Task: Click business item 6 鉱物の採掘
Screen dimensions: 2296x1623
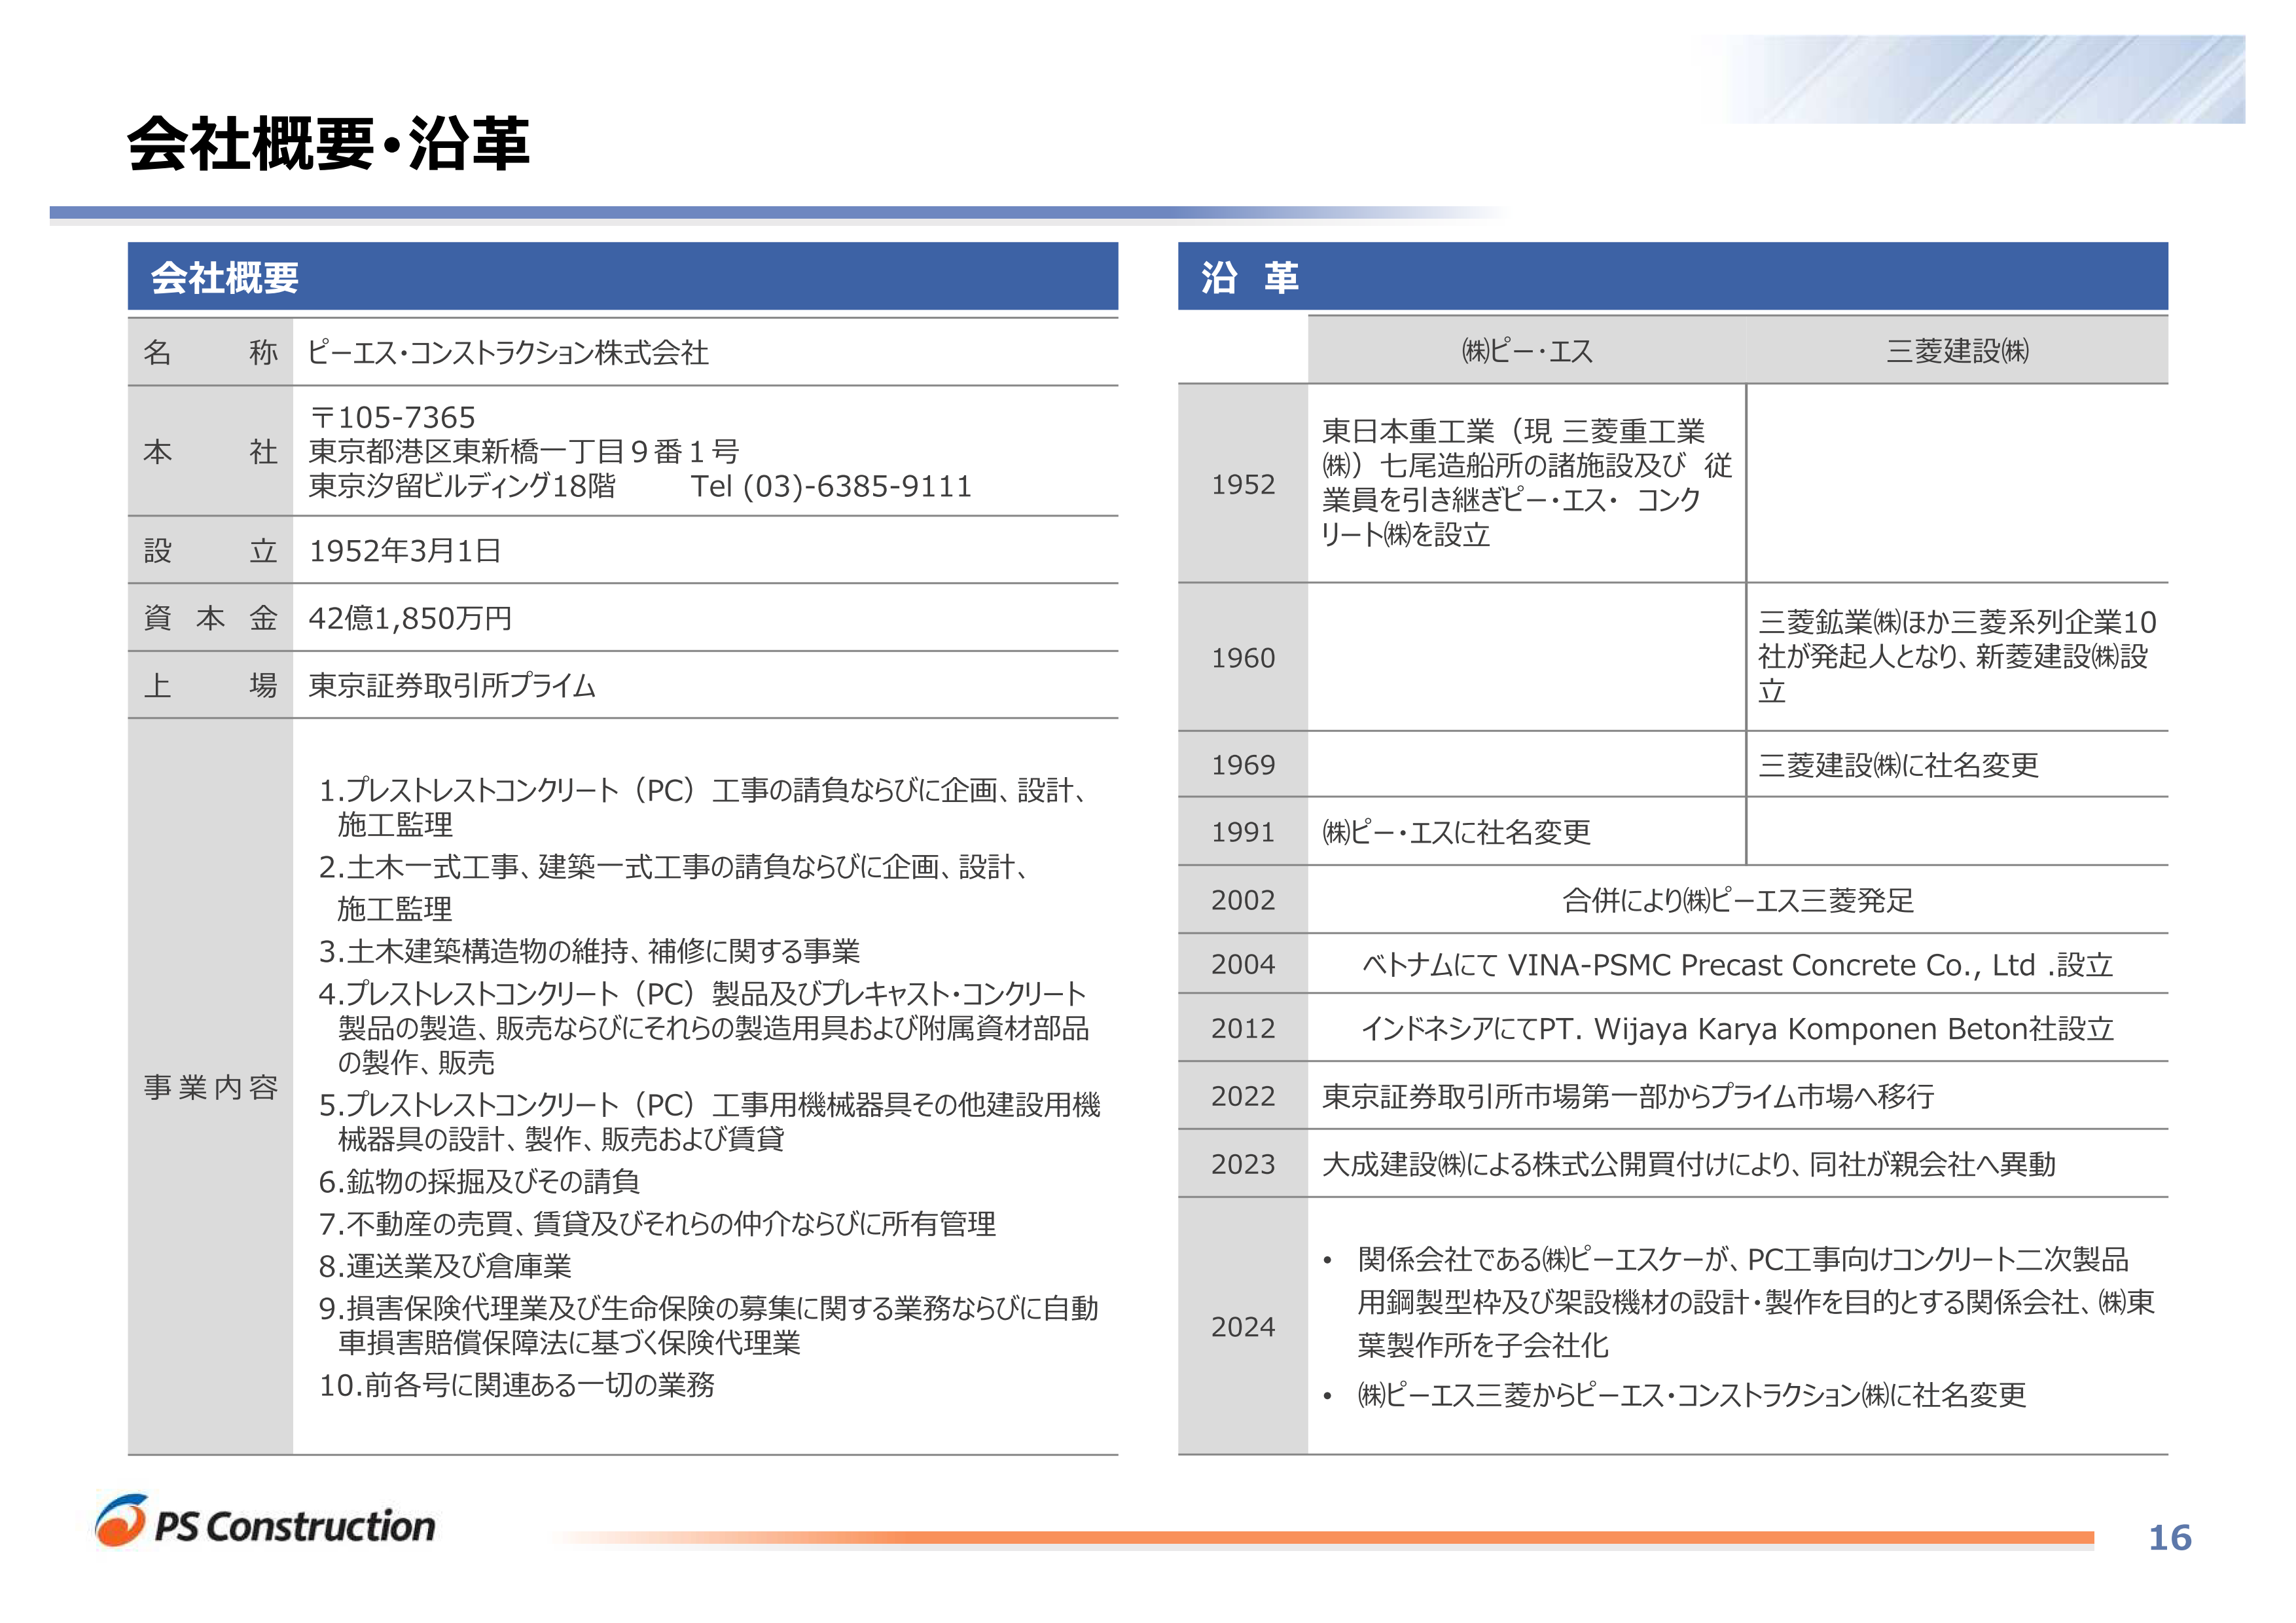Action: (479, 1182)
